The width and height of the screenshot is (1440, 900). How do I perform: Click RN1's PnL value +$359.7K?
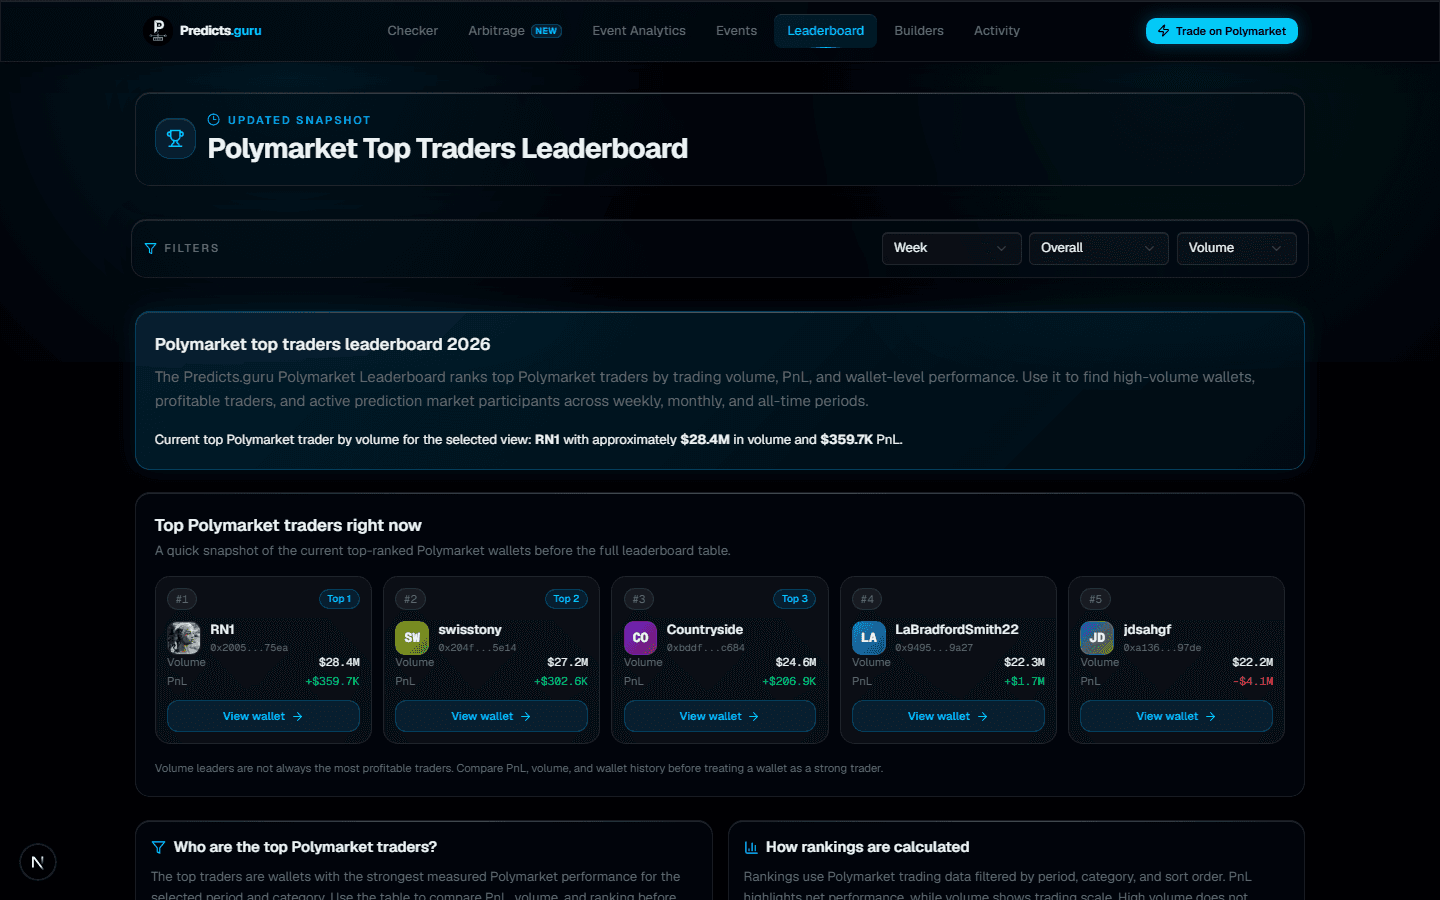tap(333, 681)
